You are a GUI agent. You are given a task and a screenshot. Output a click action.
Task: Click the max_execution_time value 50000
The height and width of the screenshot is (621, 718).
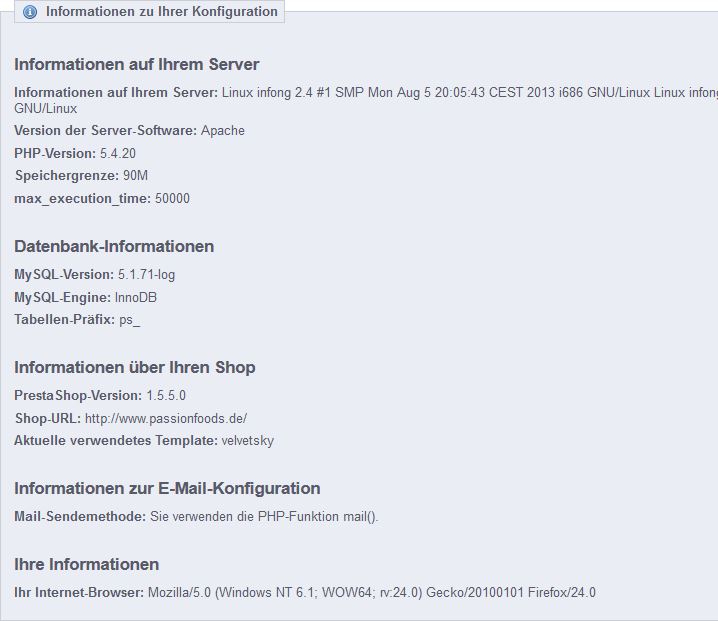pos(172,199)
